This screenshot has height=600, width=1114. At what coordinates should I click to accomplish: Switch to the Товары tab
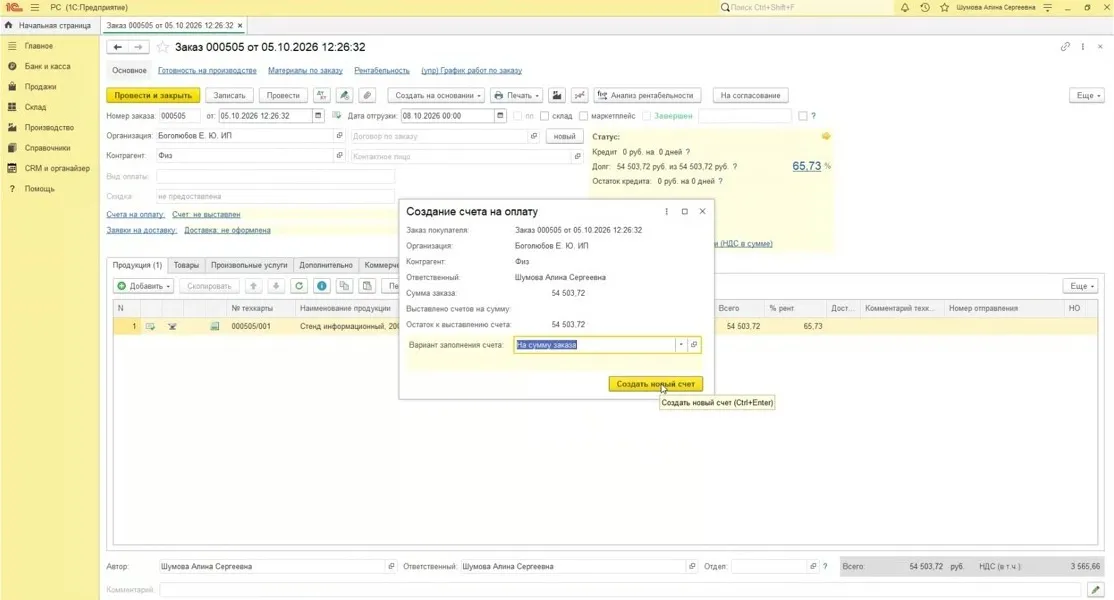186,265
